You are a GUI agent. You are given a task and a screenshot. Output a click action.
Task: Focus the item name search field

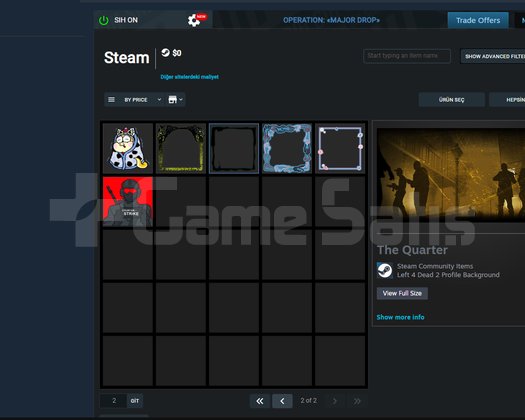[x=407, y=56]
